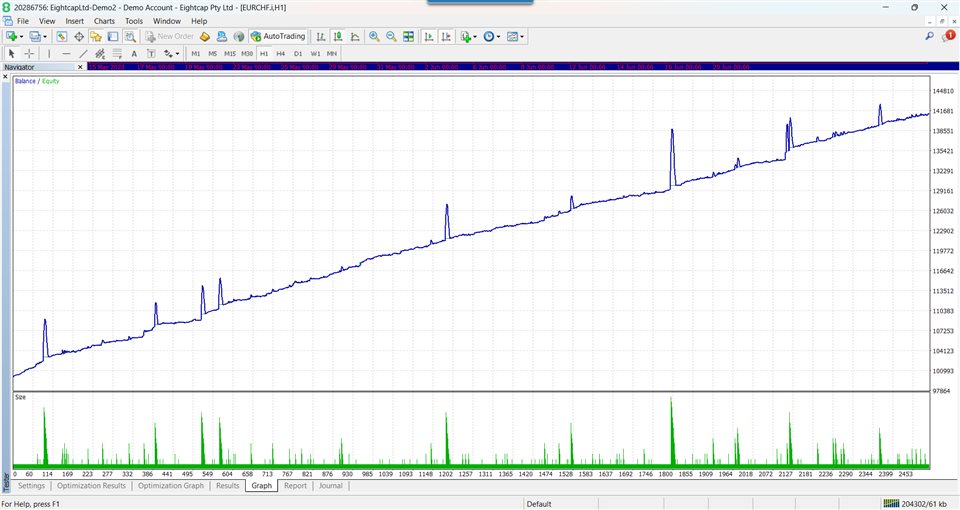Open the Charts menu
Screen dimensions: 960x510
[x=104, y=21]
